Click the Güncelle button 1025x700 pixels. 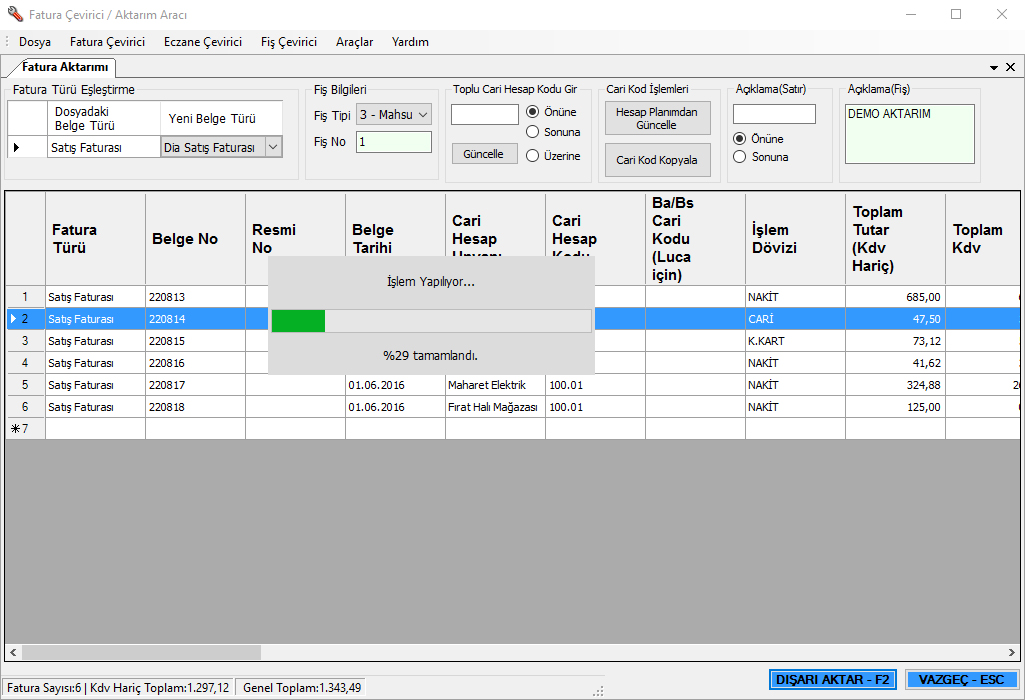[x=484, y=154]
